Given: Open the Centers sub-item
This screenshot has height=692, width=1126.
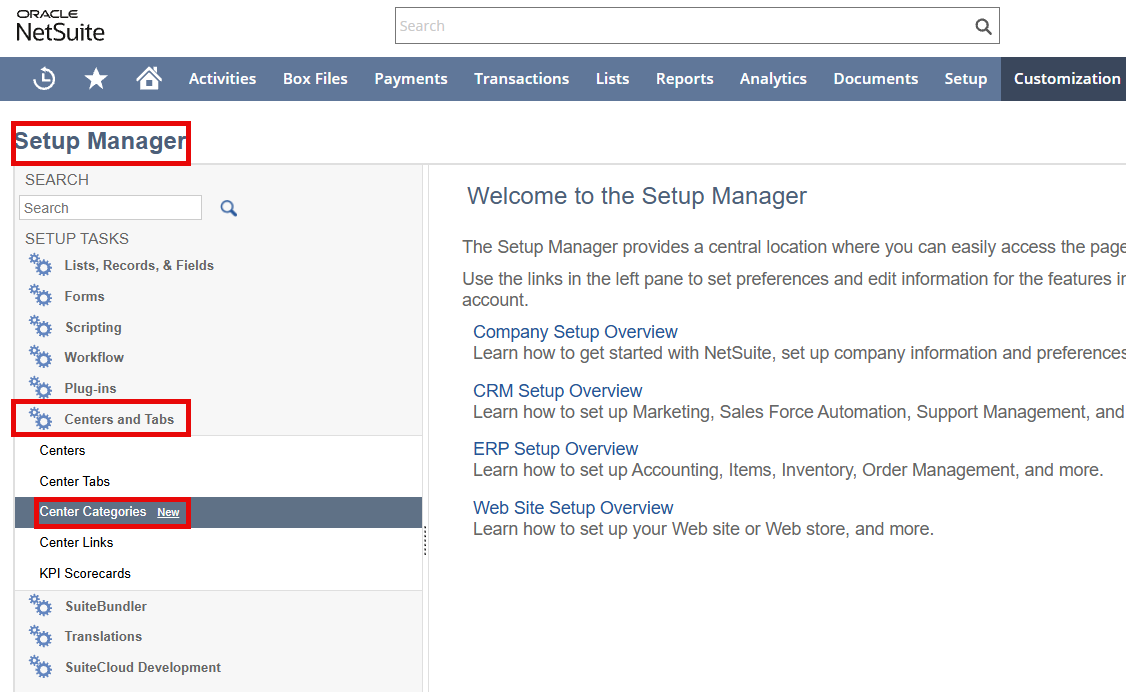Looking at the screenshot, I should (62, 450).
